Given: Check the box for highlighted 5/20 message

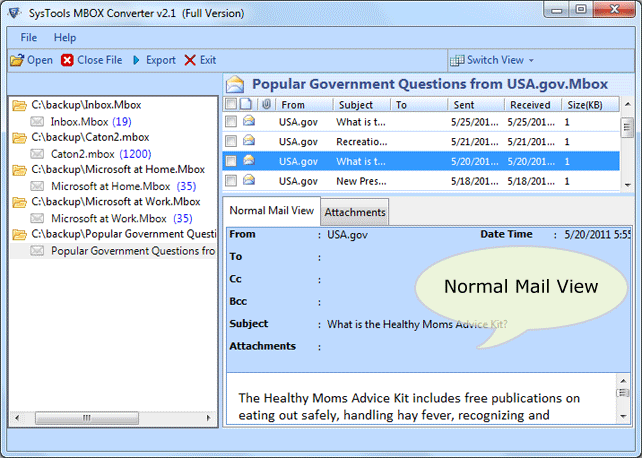Looking at the screenshot, I should [x=231, y=161].
